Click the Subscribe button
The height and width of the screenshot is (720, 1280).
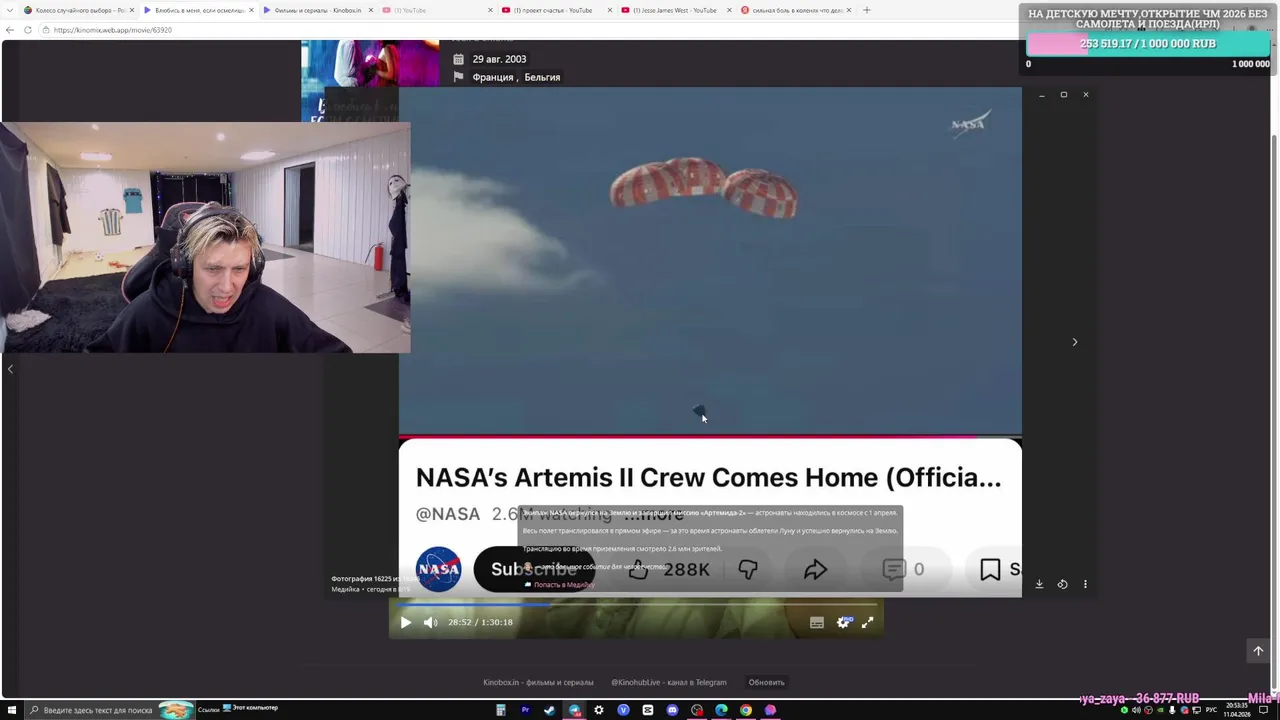click(x=533, y=569)
